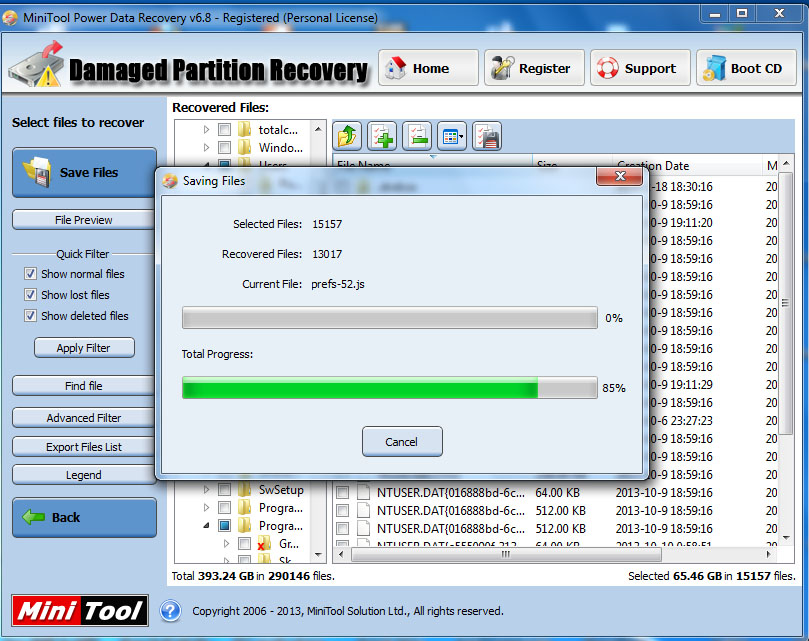
Task: Expand the Gr... subfolder node
Action: click(226, 543)
